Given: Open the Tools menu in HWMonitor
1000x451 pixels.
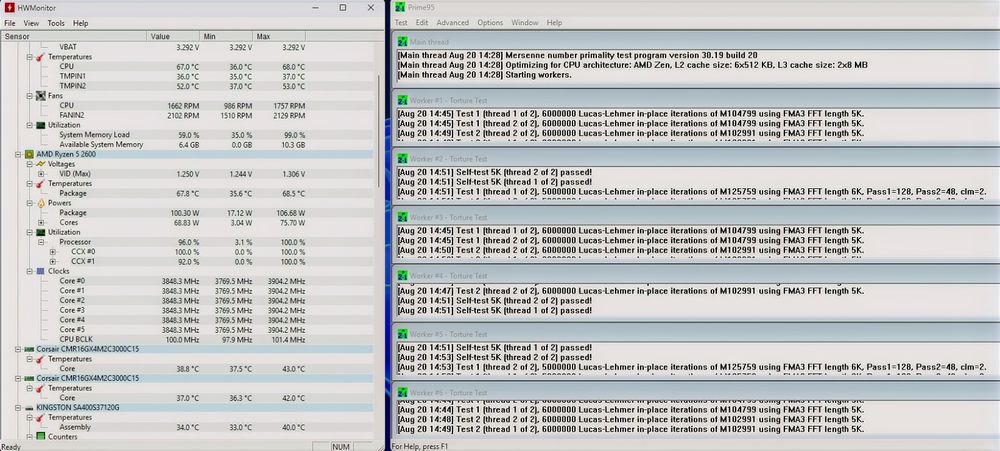Looking at the screenshot, I should (56, 23).
